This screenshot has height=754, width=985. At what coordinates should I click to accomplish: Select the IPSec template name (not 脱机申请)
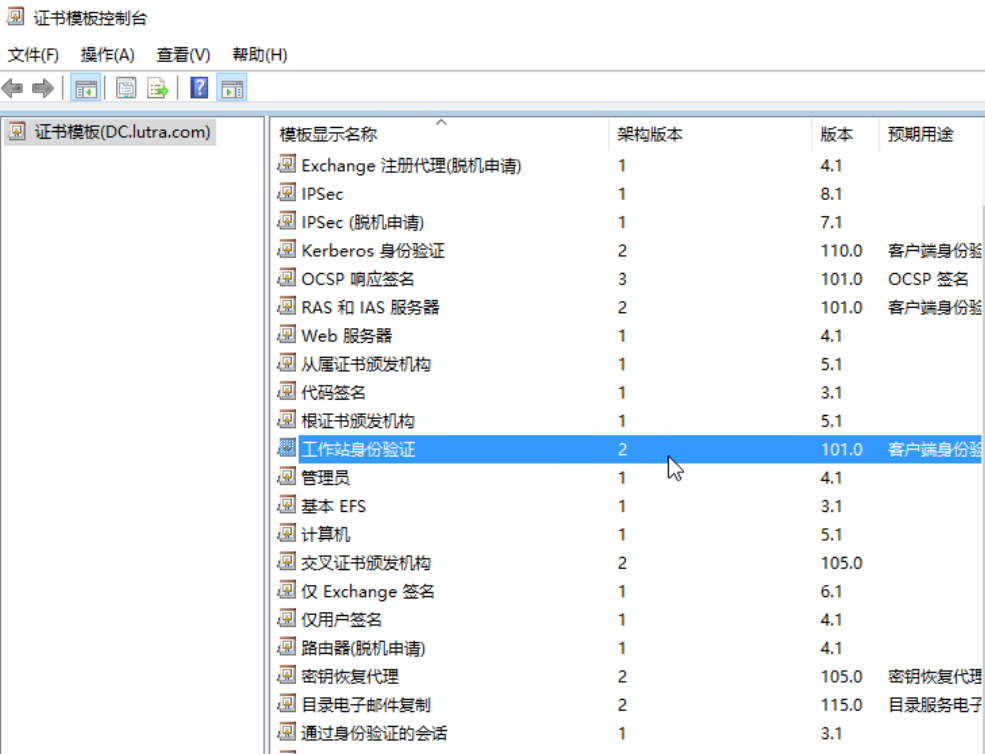point(322,194)
